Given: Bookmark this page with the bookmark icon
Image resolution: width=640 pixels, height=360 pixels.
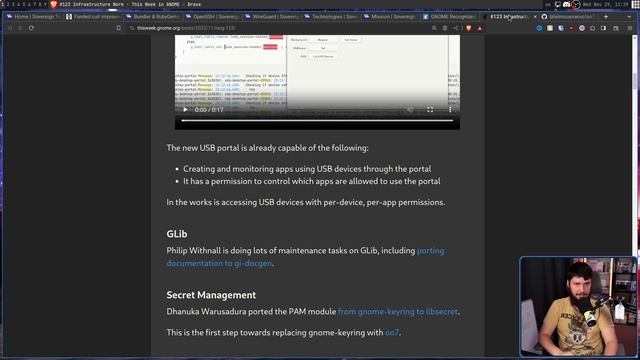Looking at the screenshot, I should tap(119, 28).
